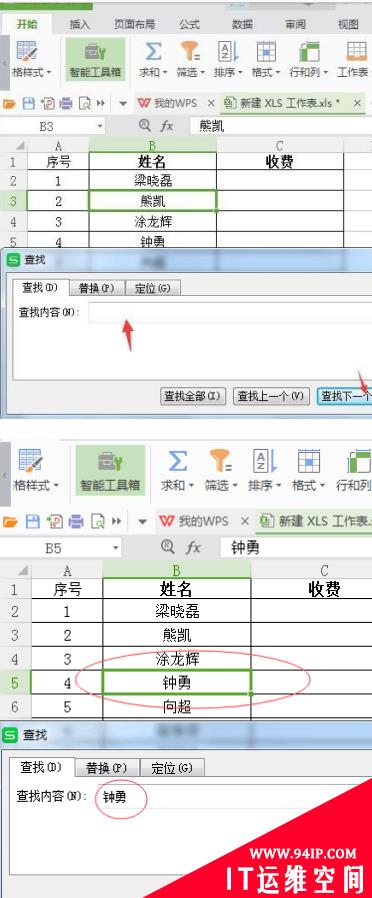372x898 pixels.
Task: Click the magnifier icon beside the B3 name box
Action: coord(145,125)
